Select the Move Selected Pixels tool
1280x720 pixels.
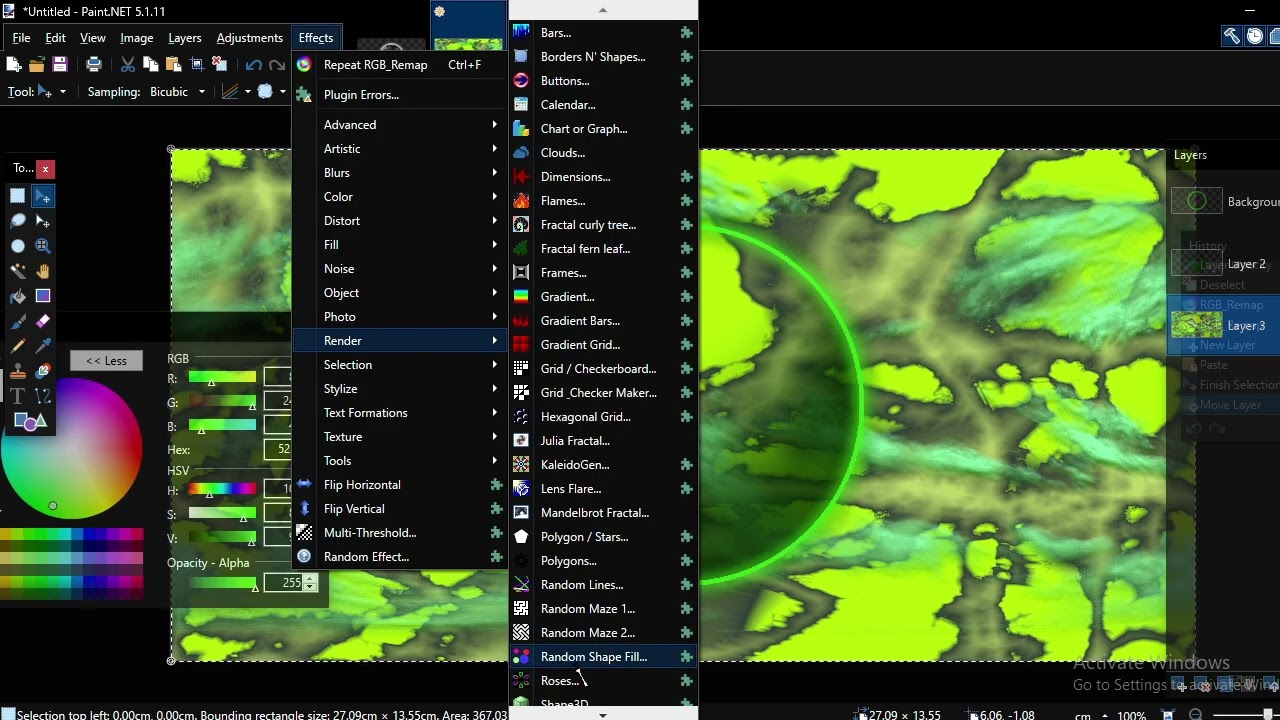coord(42,196)
